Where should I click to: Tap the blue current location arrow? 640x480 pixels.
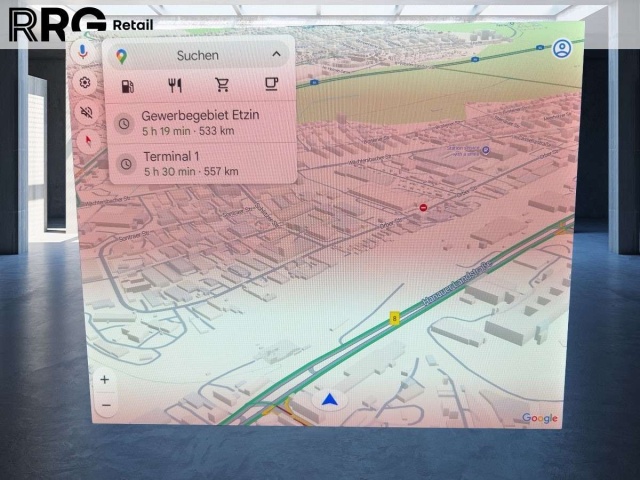[x=331, y=401]
